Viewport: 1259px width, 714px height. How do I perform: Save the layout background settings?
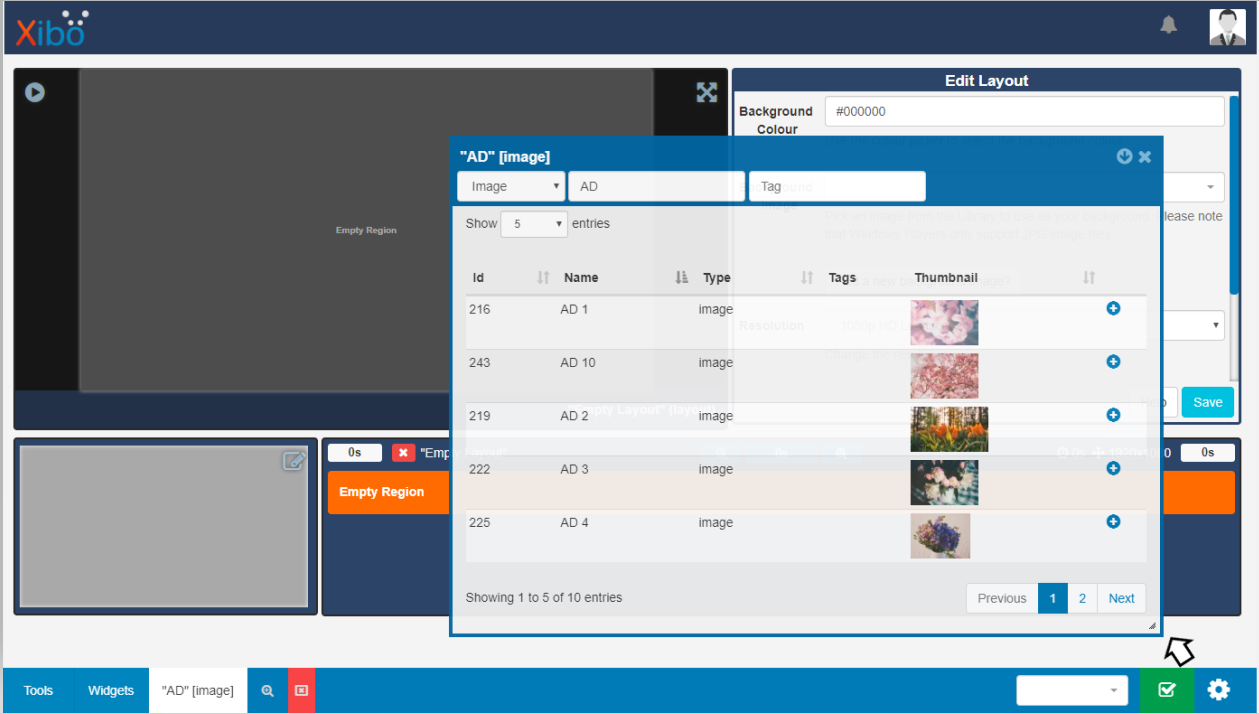[x=1207, y=401]
